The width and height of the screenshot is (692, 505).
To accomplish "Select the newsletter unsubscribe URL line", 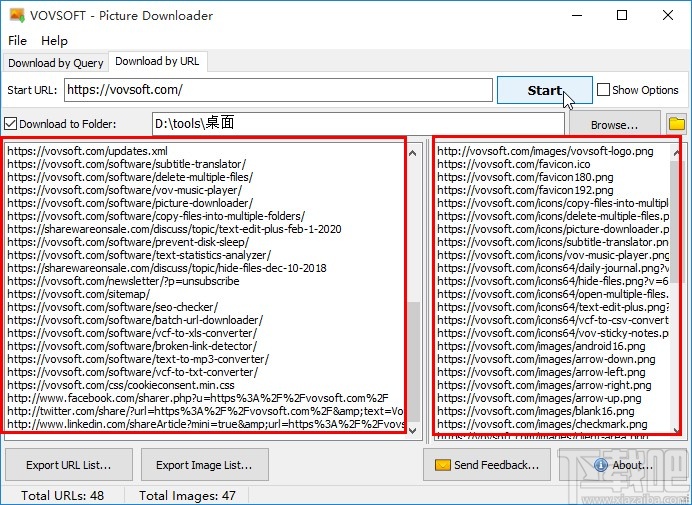I will point(123,281).
